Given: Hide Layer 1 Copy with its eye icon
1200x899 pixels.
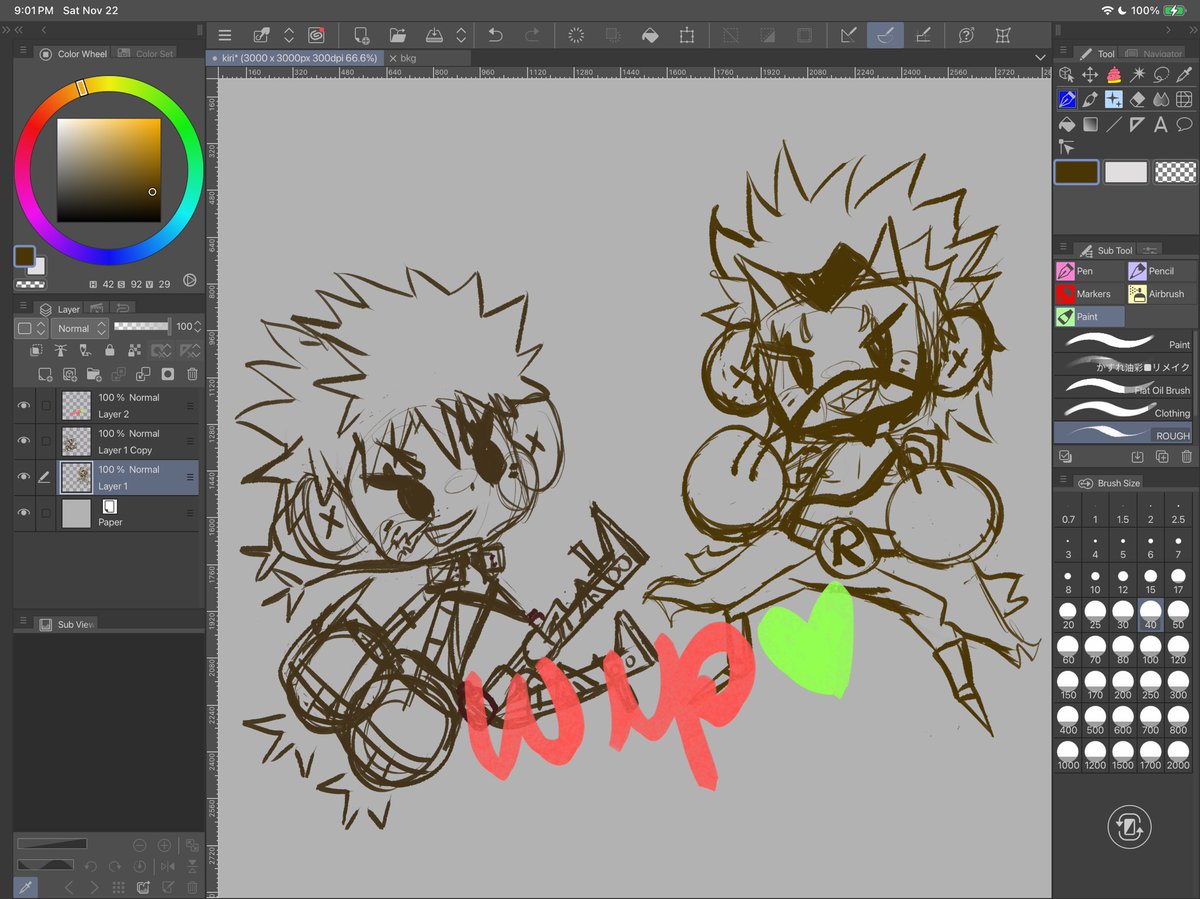Looking at the screenshot, I should 24,441.
